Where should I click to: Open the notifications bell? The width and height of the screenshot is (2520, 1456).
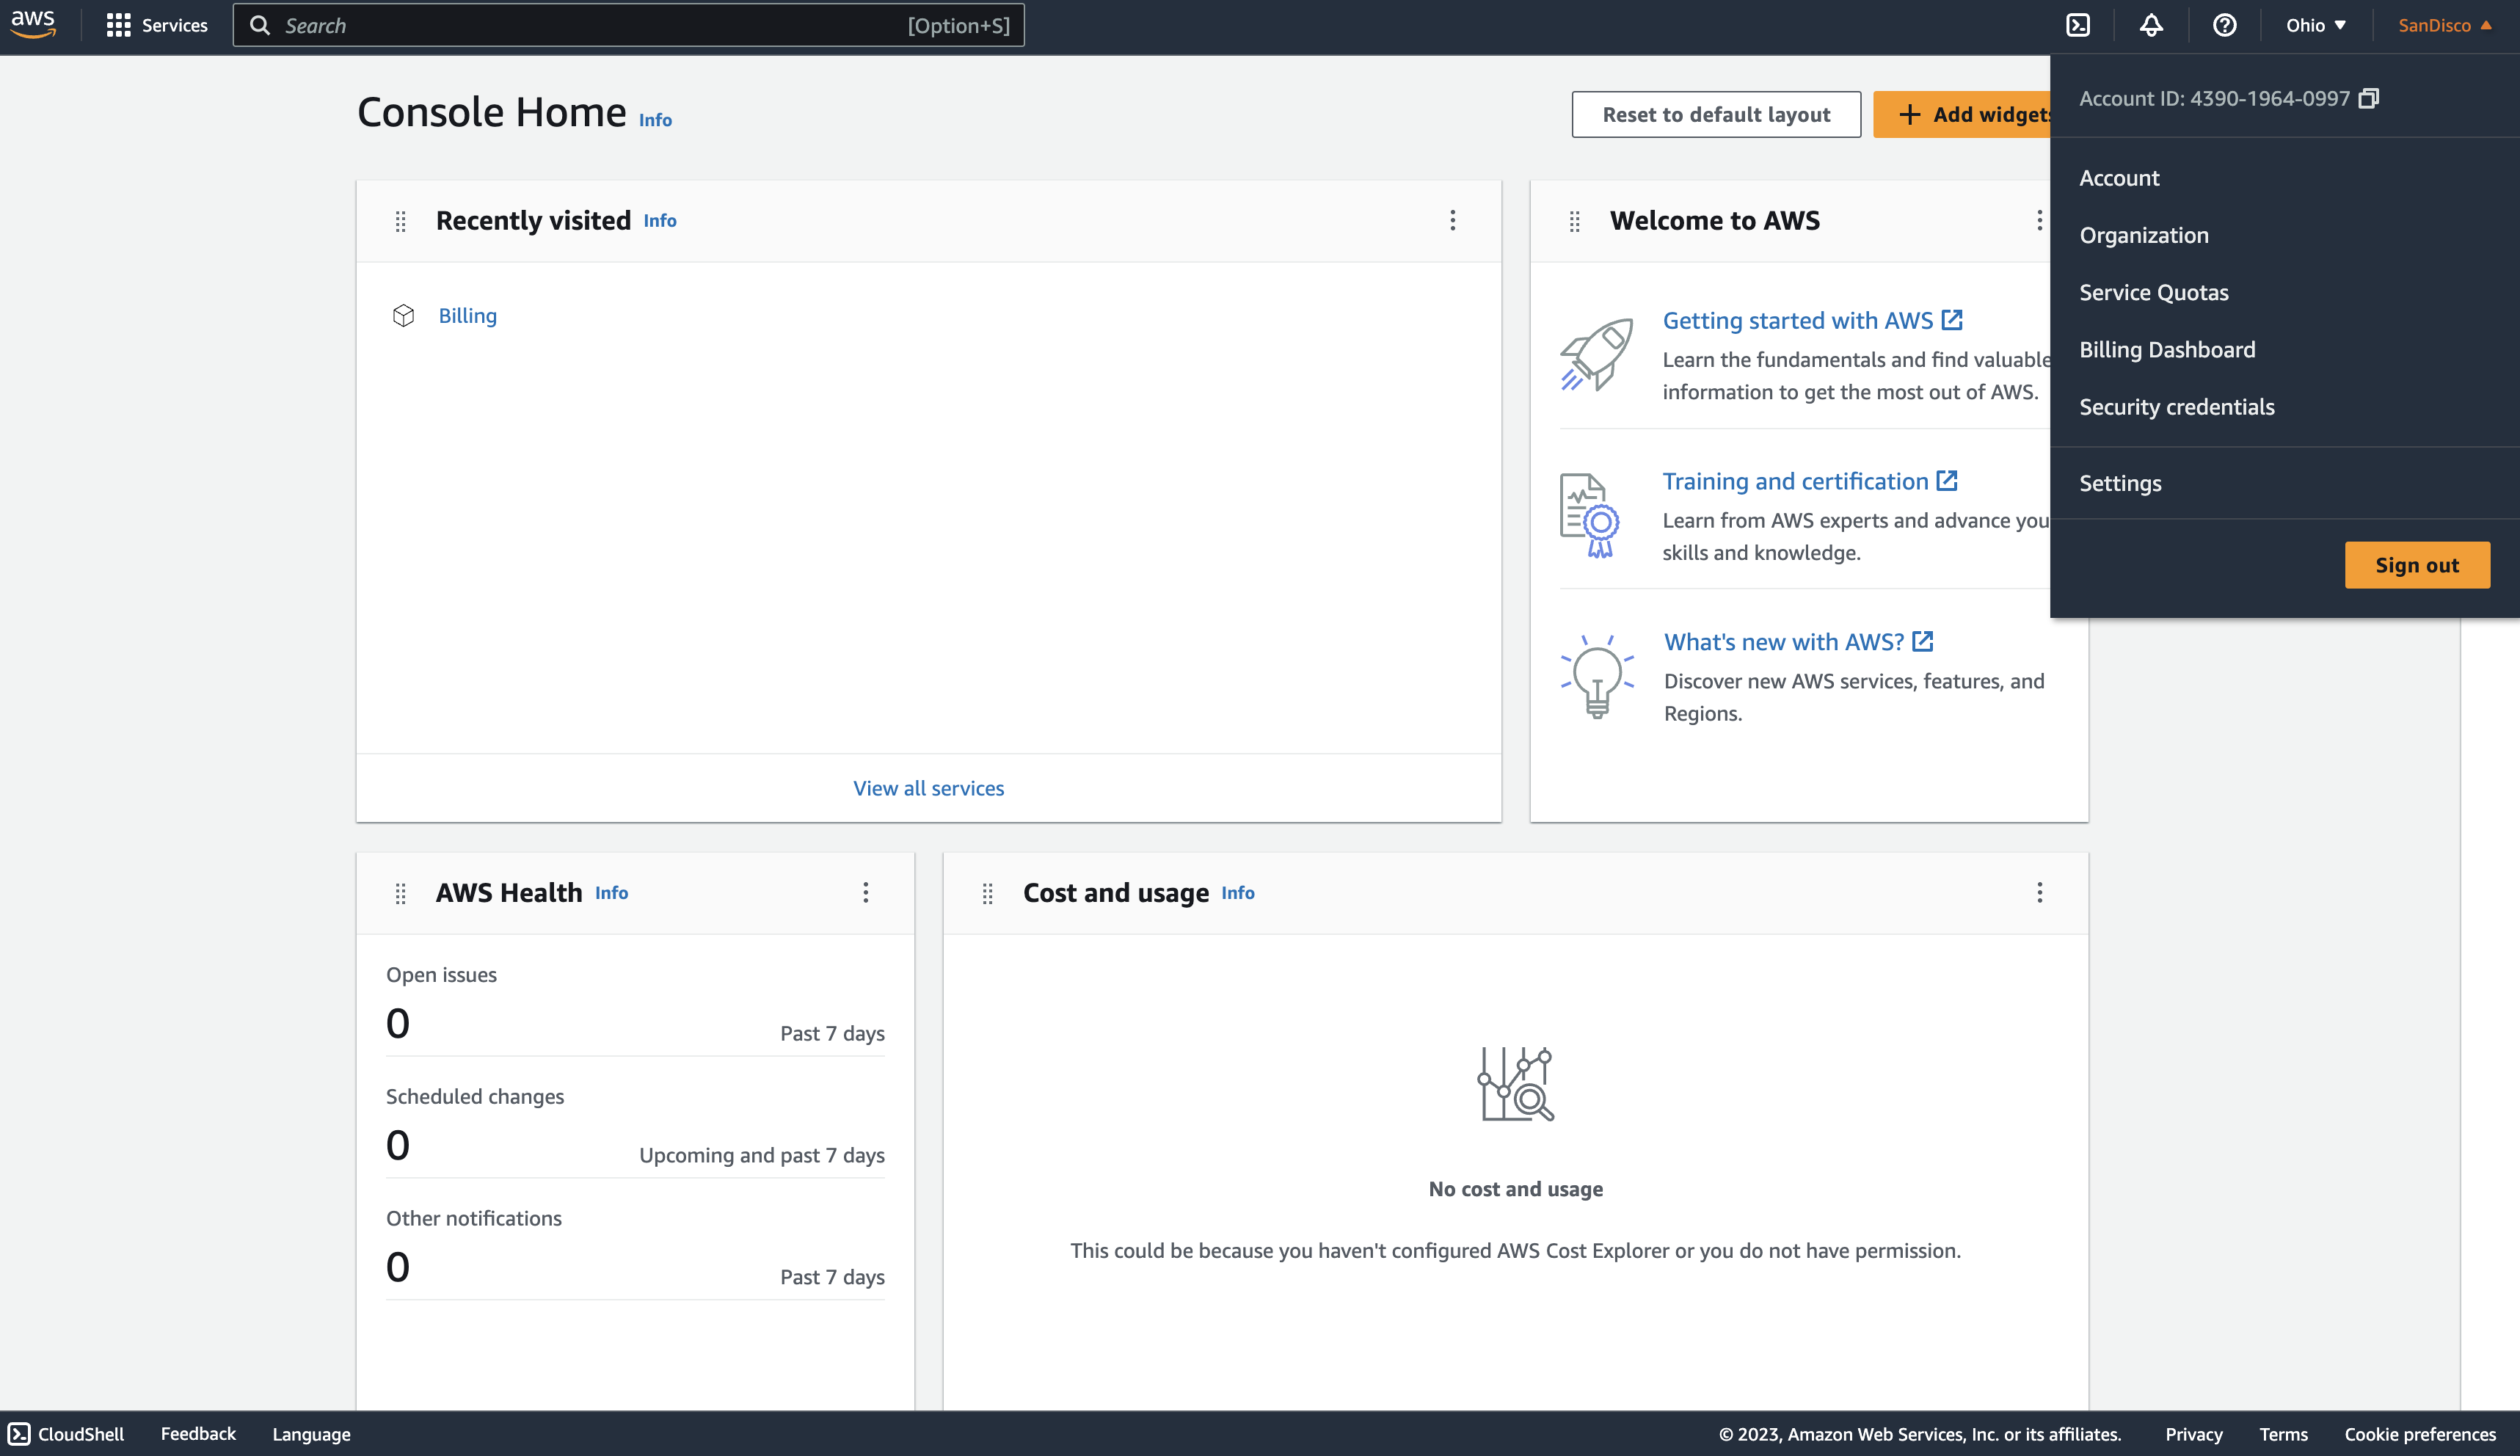[x=2151, y=25]
